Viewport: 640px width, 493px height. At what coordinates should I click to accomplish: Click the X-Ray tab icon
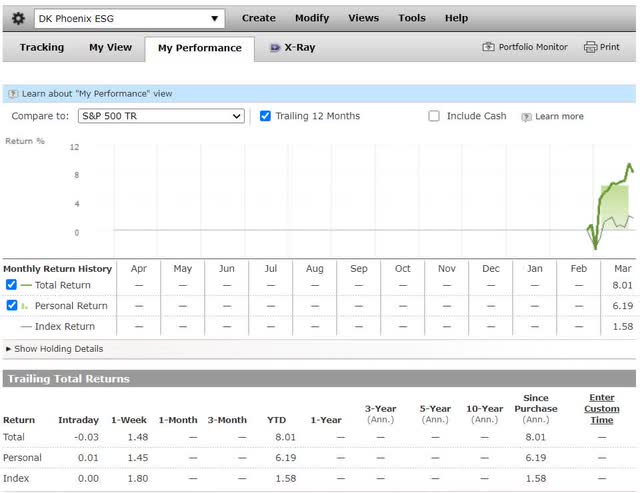[275, 48]
